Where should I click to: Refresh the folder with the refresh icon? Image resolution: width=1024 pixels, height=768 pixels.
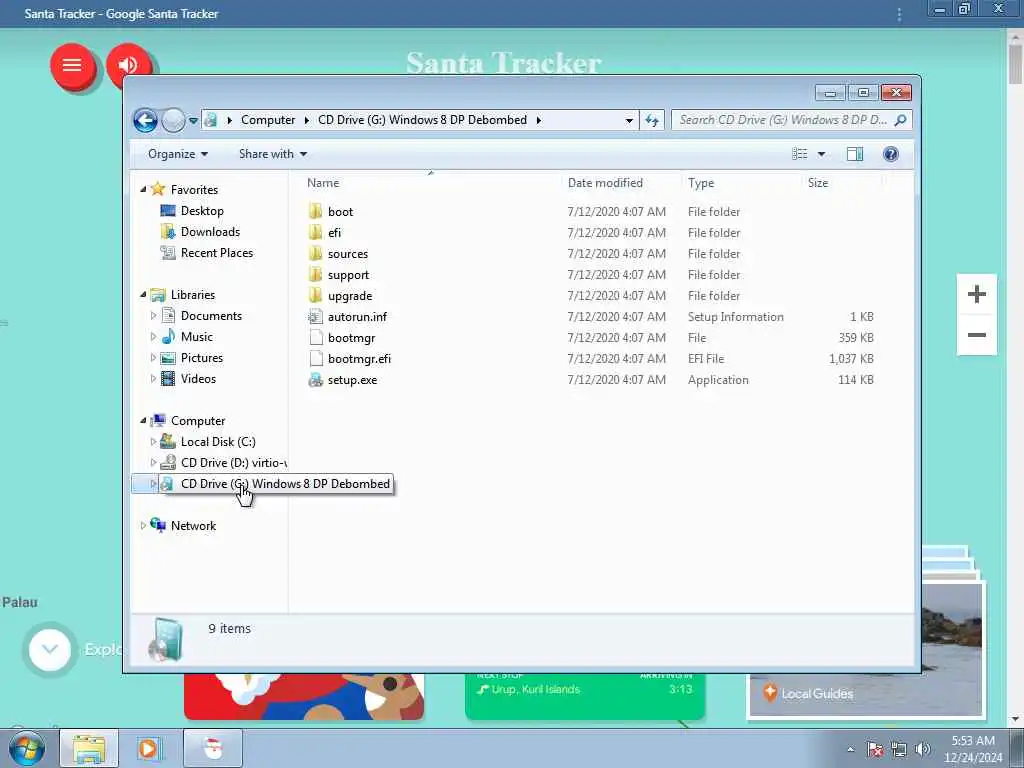pos(652,120)
